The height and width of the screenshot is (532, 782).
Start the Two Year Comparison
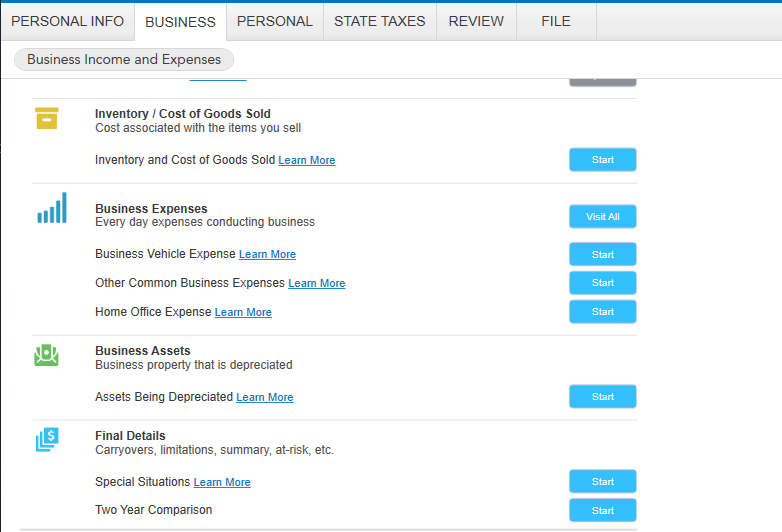coord(602,511)
